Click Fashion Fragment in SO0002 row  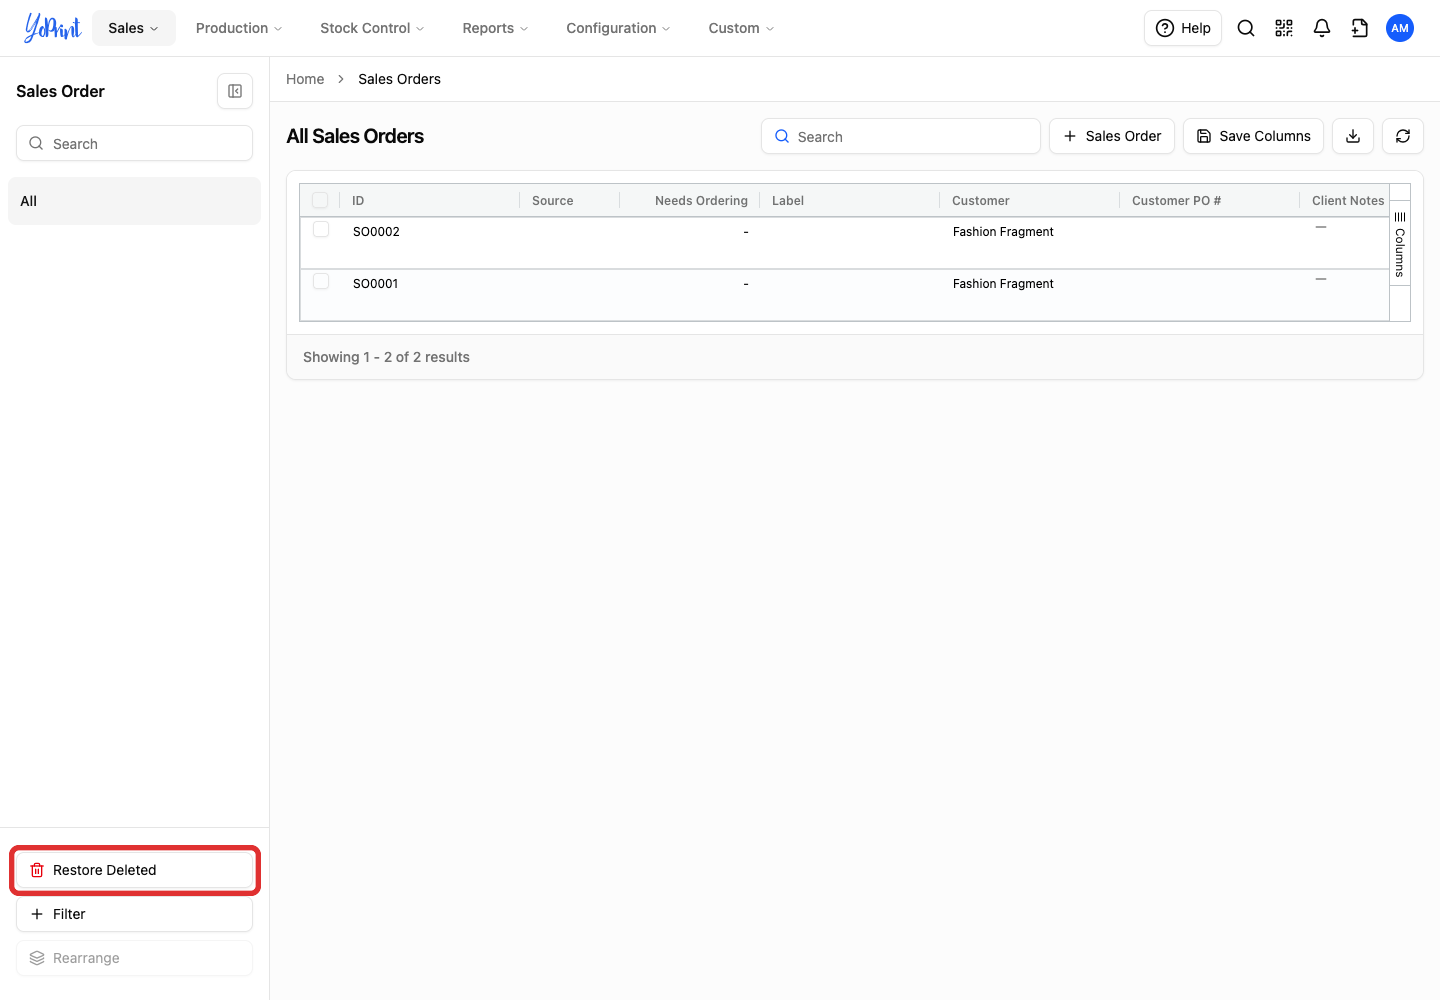[x=1003, y=232]
